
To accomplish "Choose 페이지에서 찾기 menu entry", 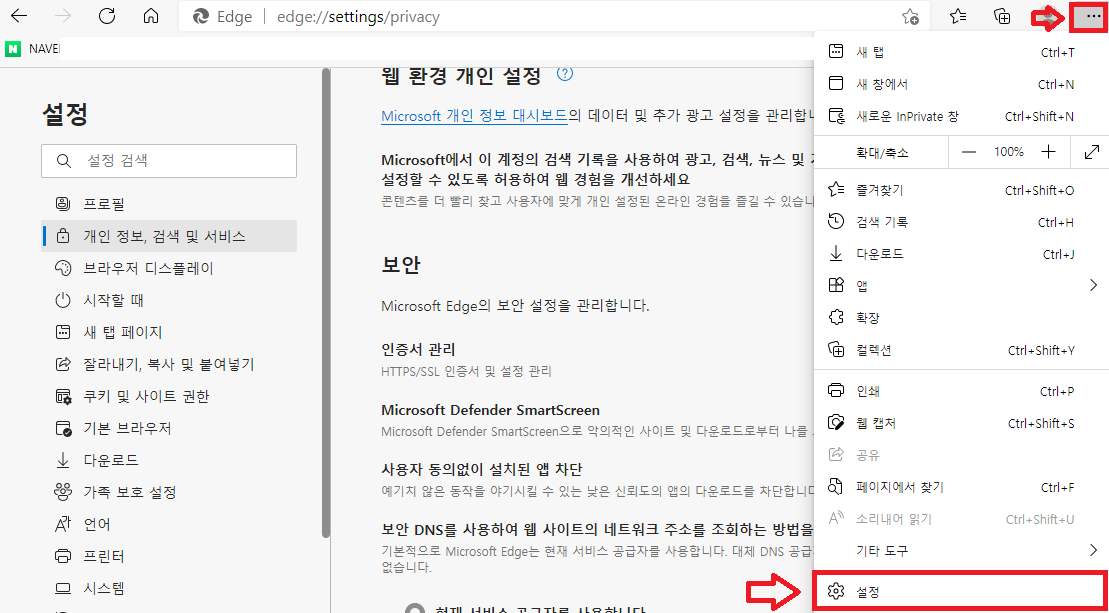I will point(961,487).
